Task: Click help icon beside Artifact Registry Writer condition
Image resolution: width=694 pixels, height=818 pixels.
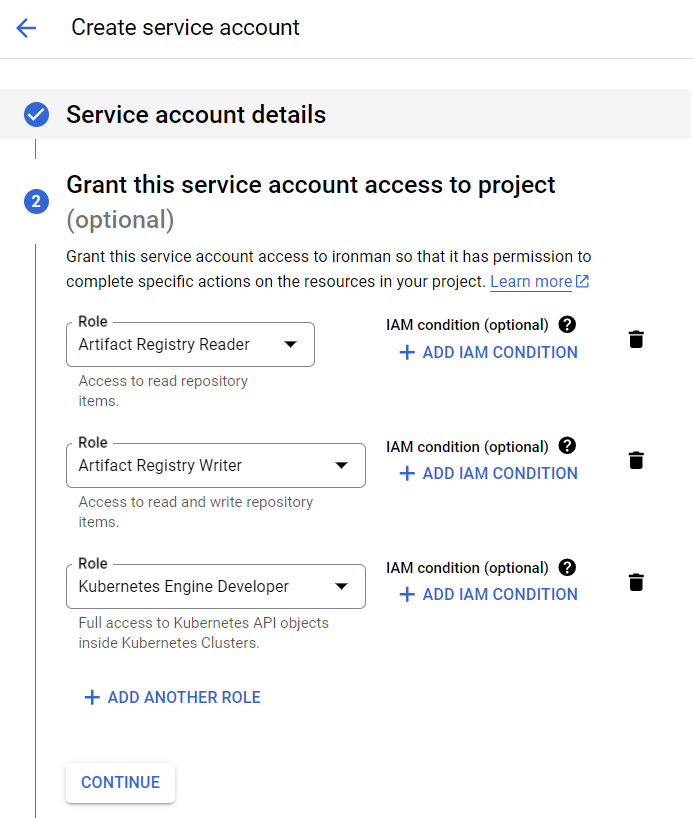Action: click(x=567, y=446)
